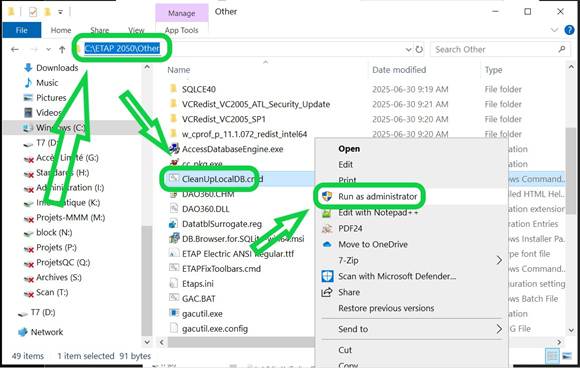580x368 pixels.
Task: Choose Scan with Microsoft Defender
Action: pyautogui.click(x=397, y=276)
